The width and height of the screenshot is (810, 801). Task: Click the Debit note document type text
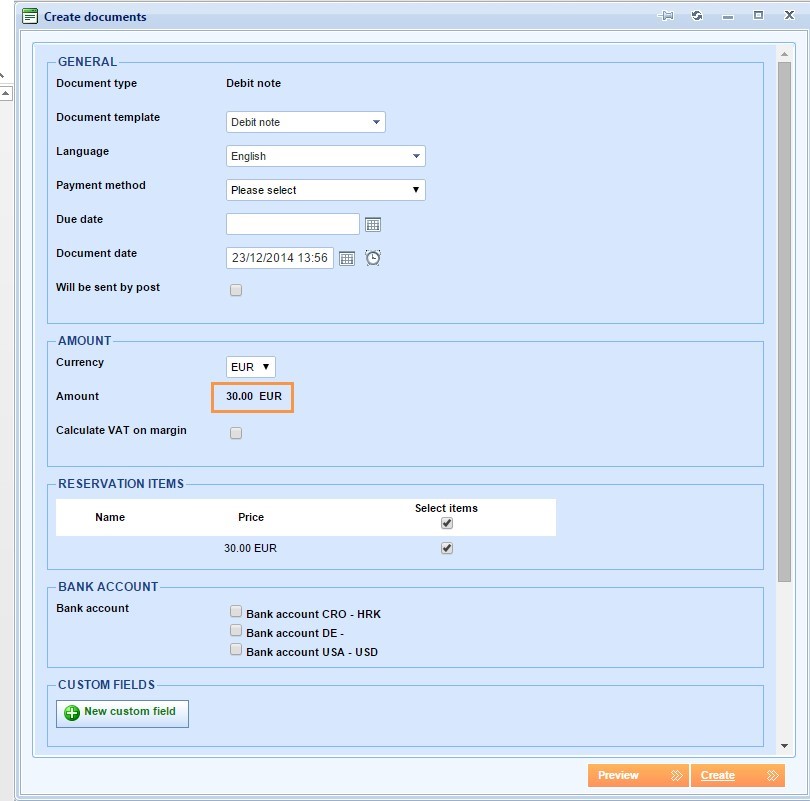click(x=254, y=83)
